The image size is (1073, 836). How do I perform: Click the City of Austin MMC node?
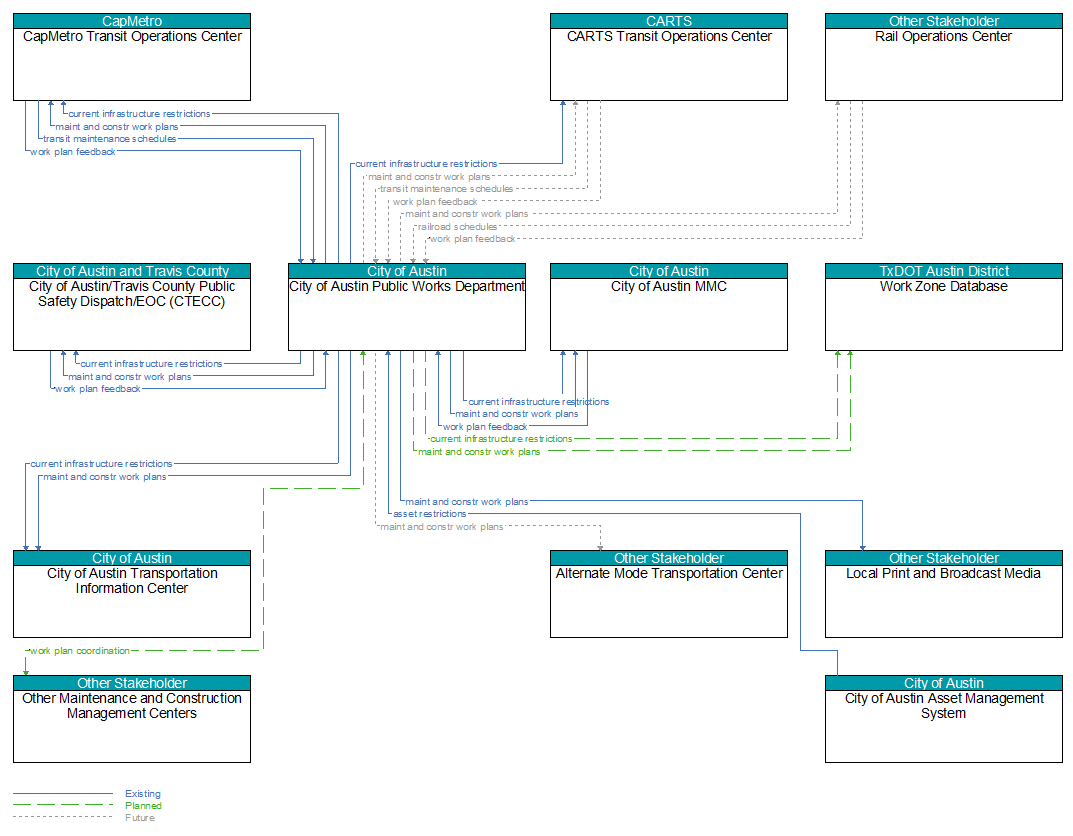[x=669, y=307]
